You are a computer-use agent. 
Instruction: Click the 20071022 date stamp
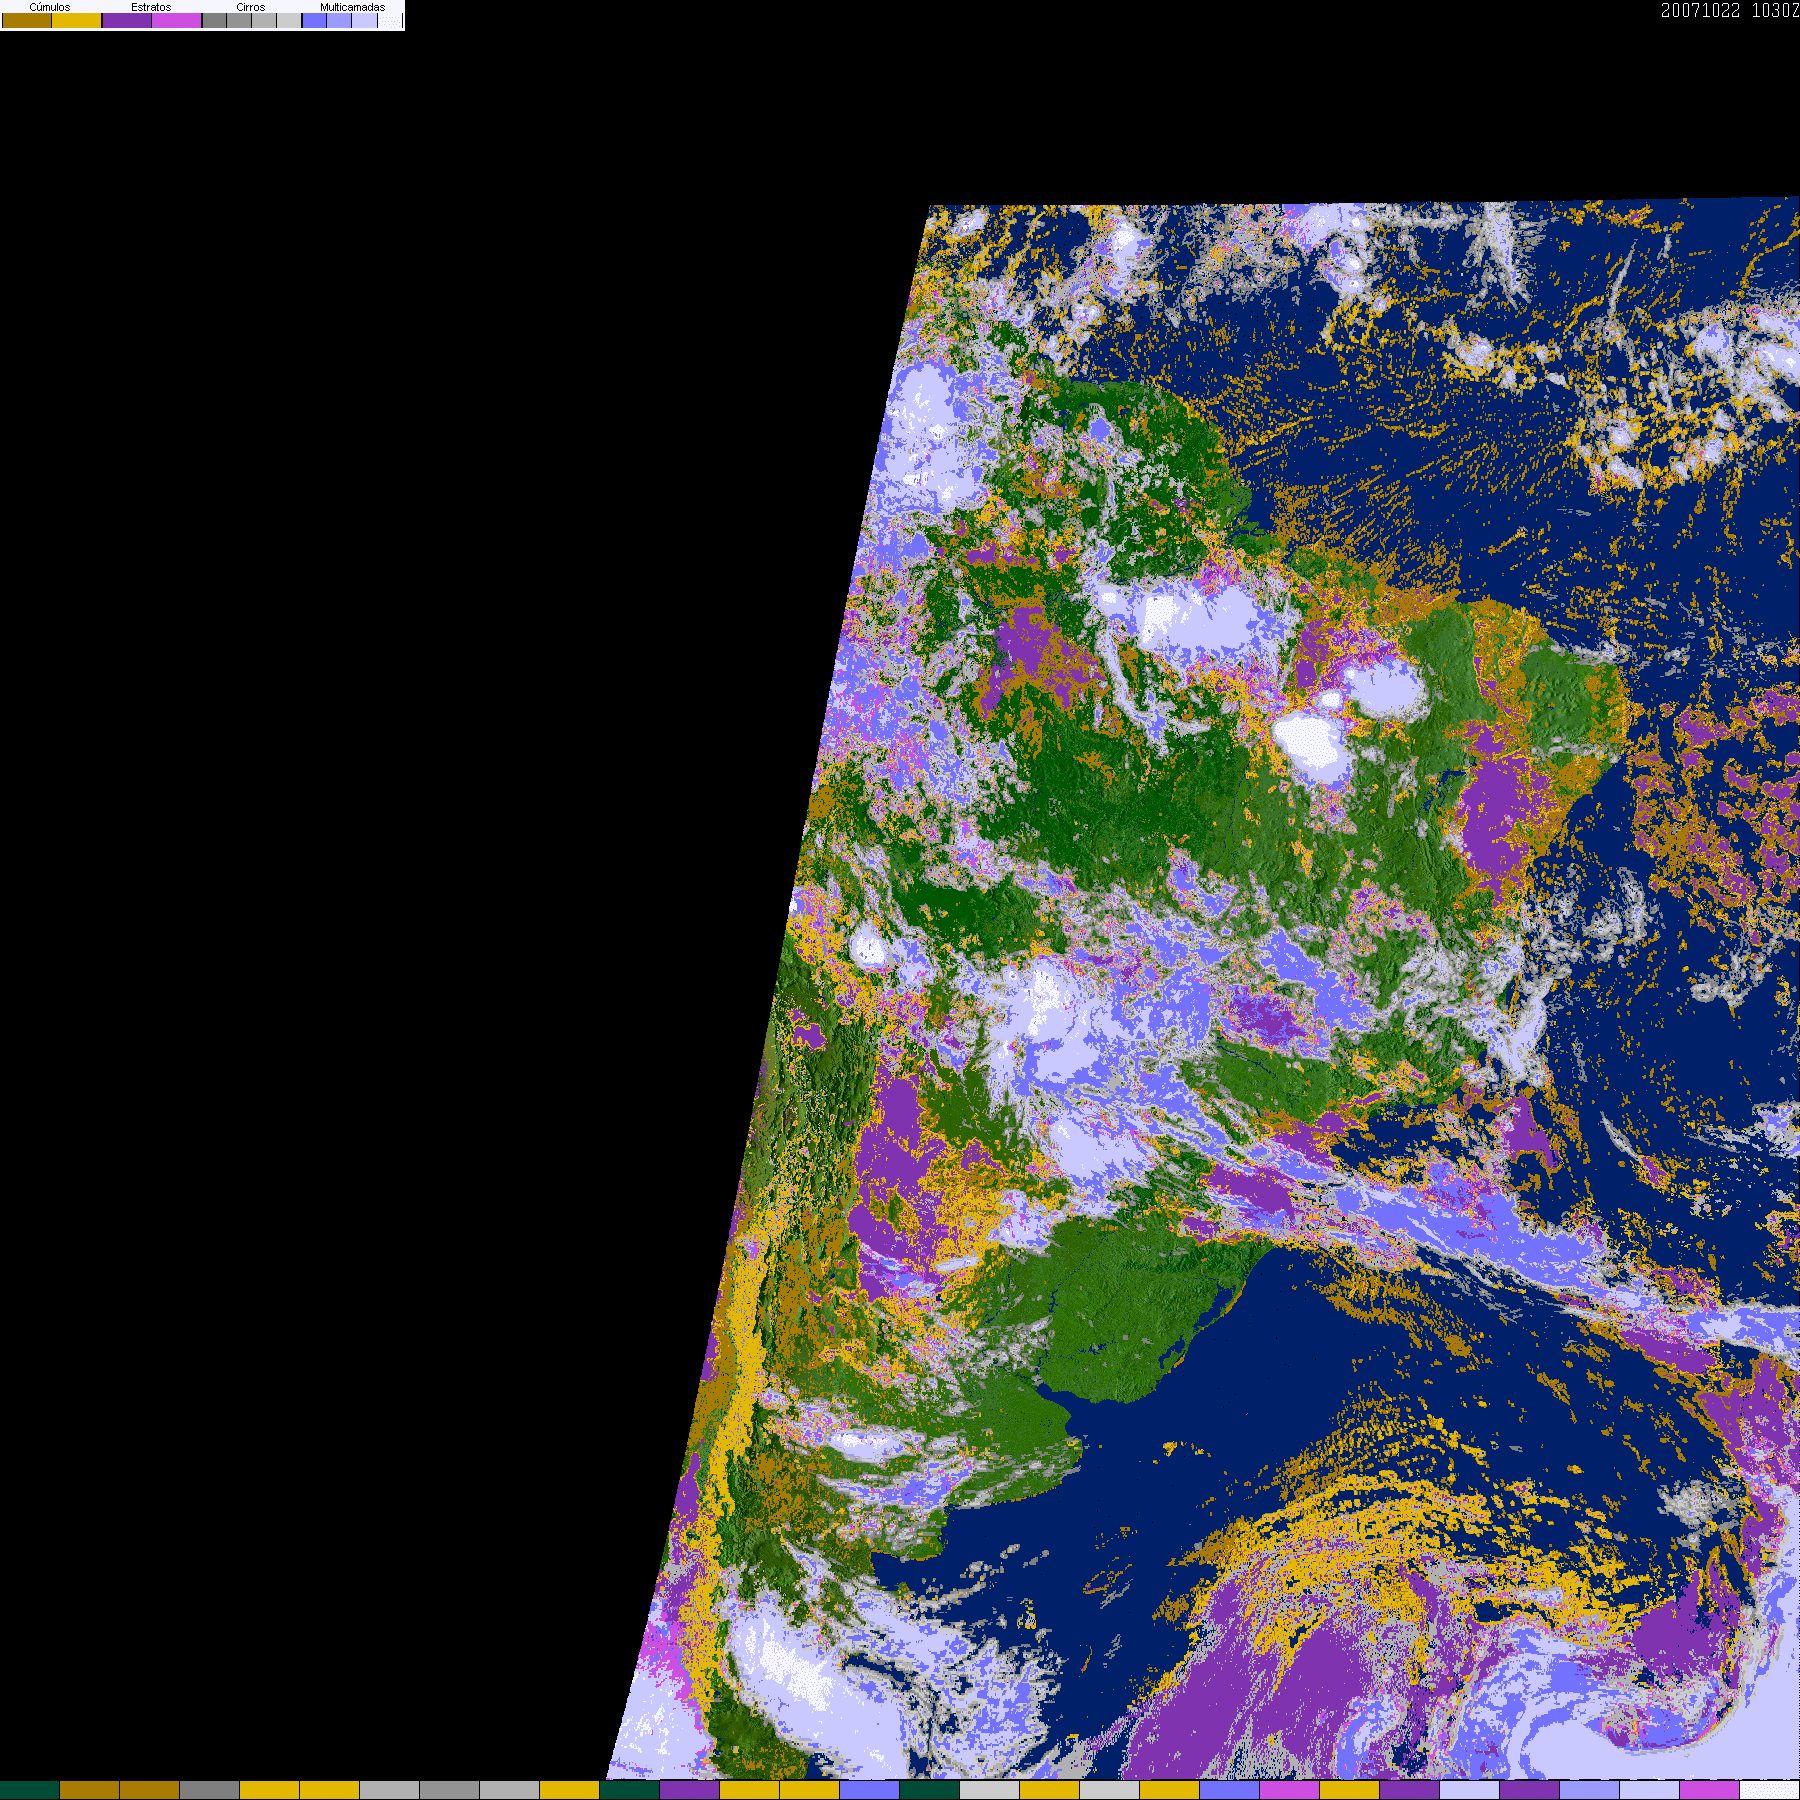pos(1700,10)
